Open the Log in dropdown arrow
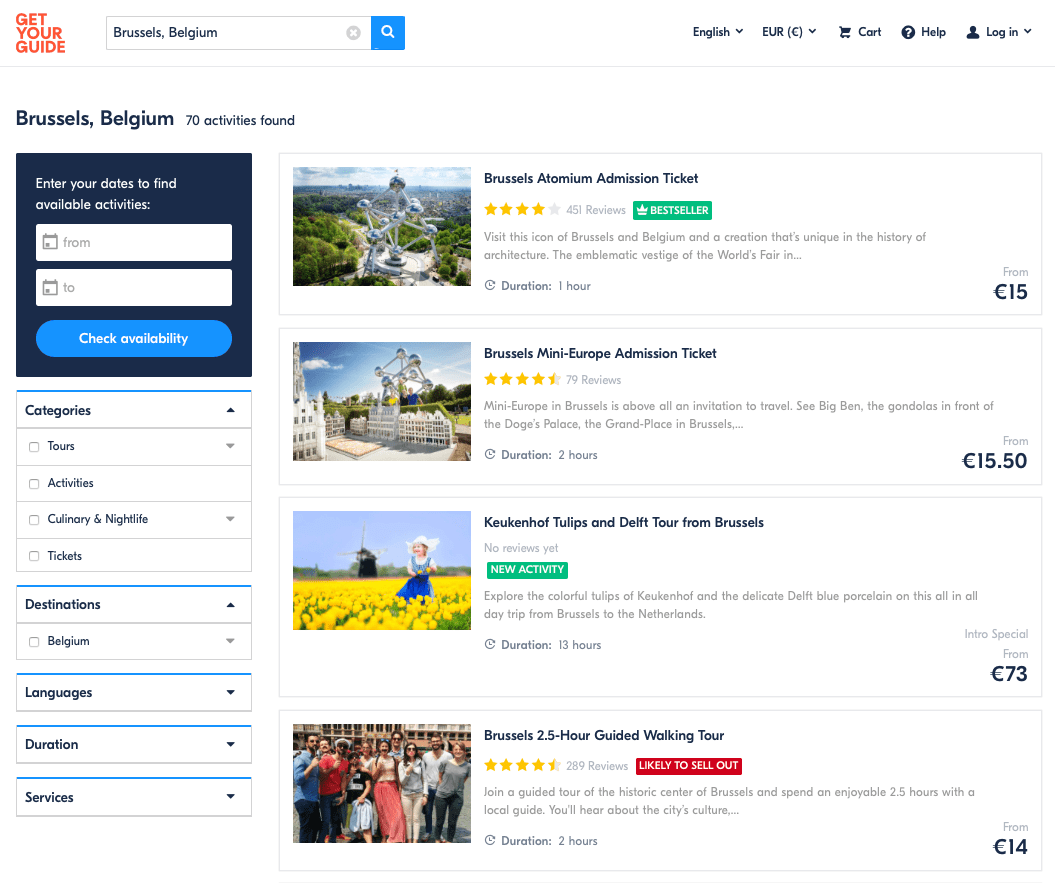Viewport: 1055px width, 883px height. click(1027, 32)
